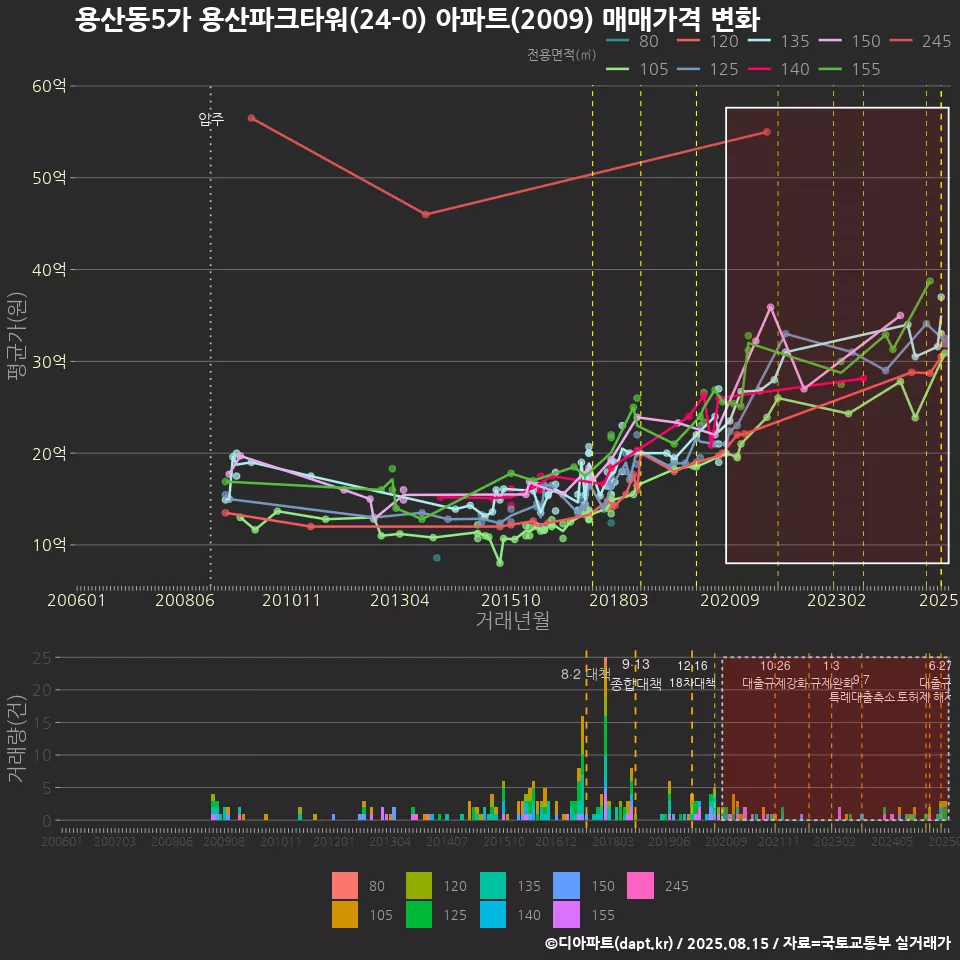Image resolution: width=960 pixels, height=960 pixels.
Task: Click the 입주 move-in marker label
Action: 211,119
